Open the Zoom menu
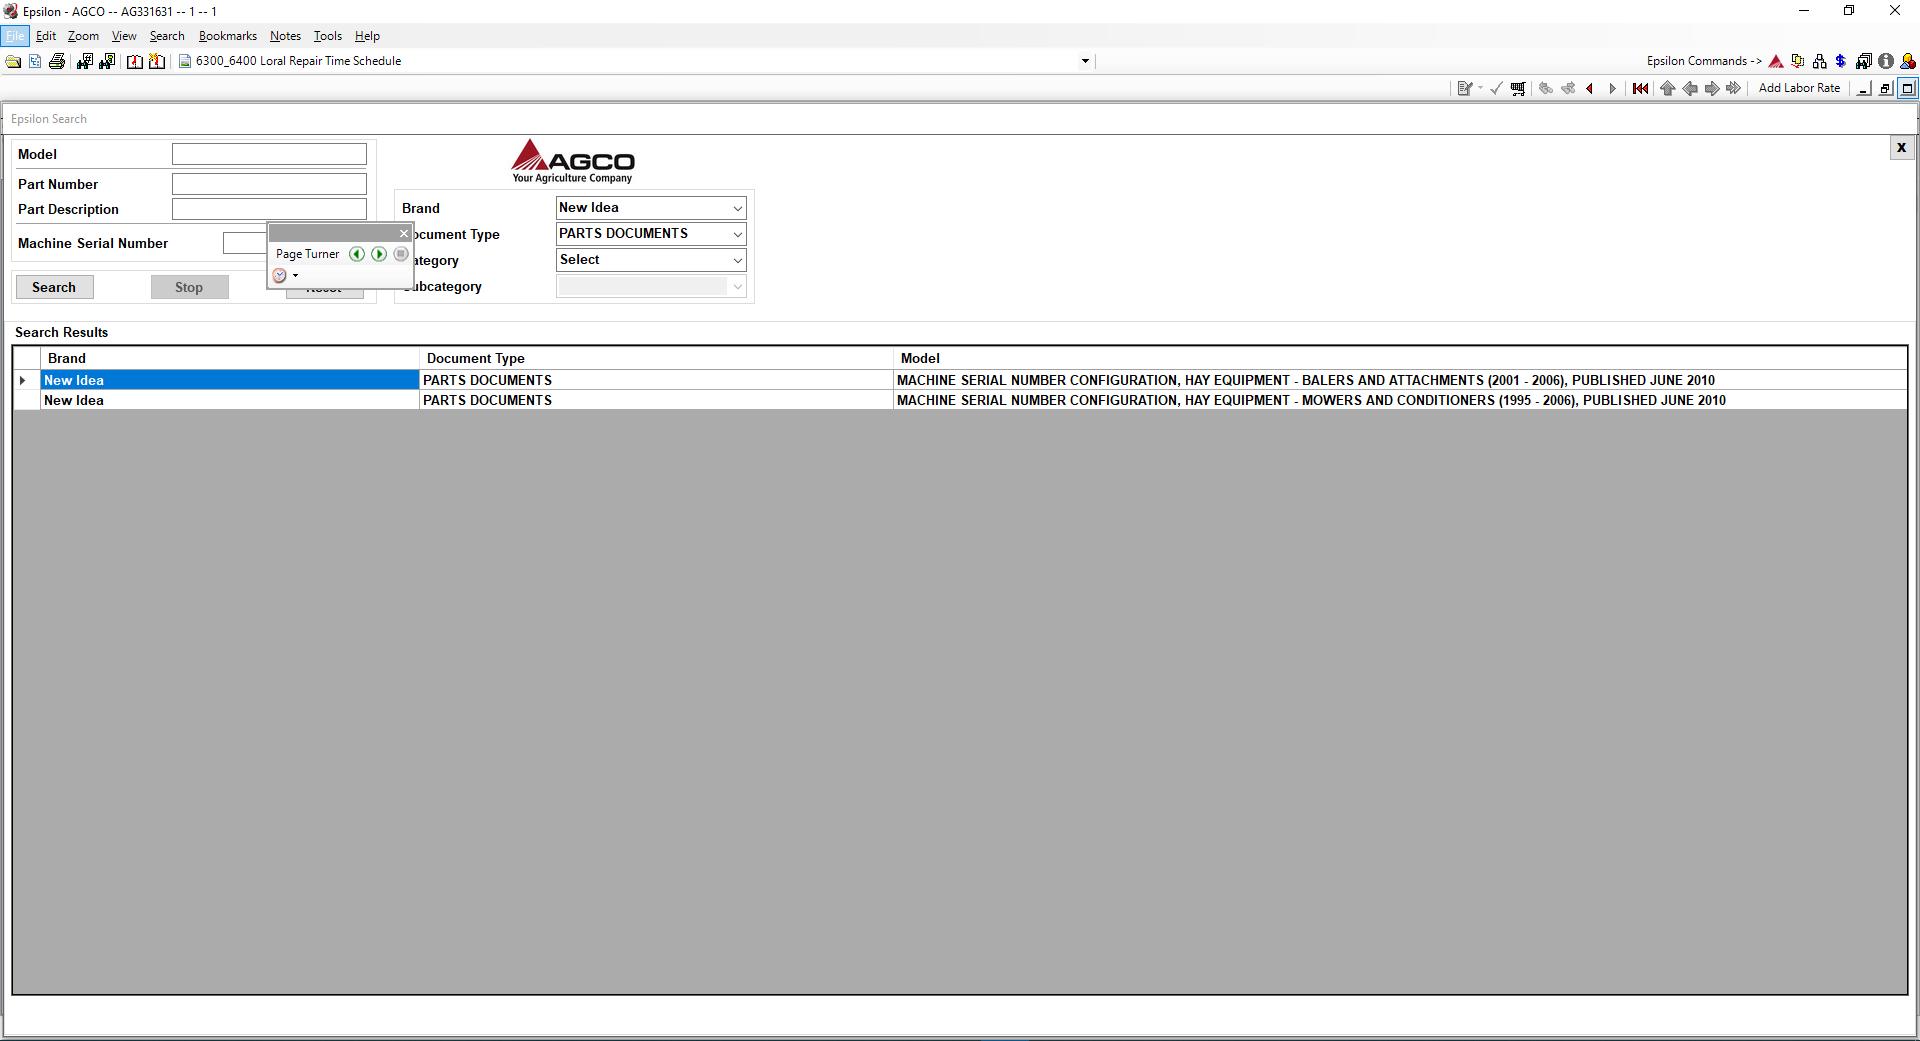 pos(83,36)
